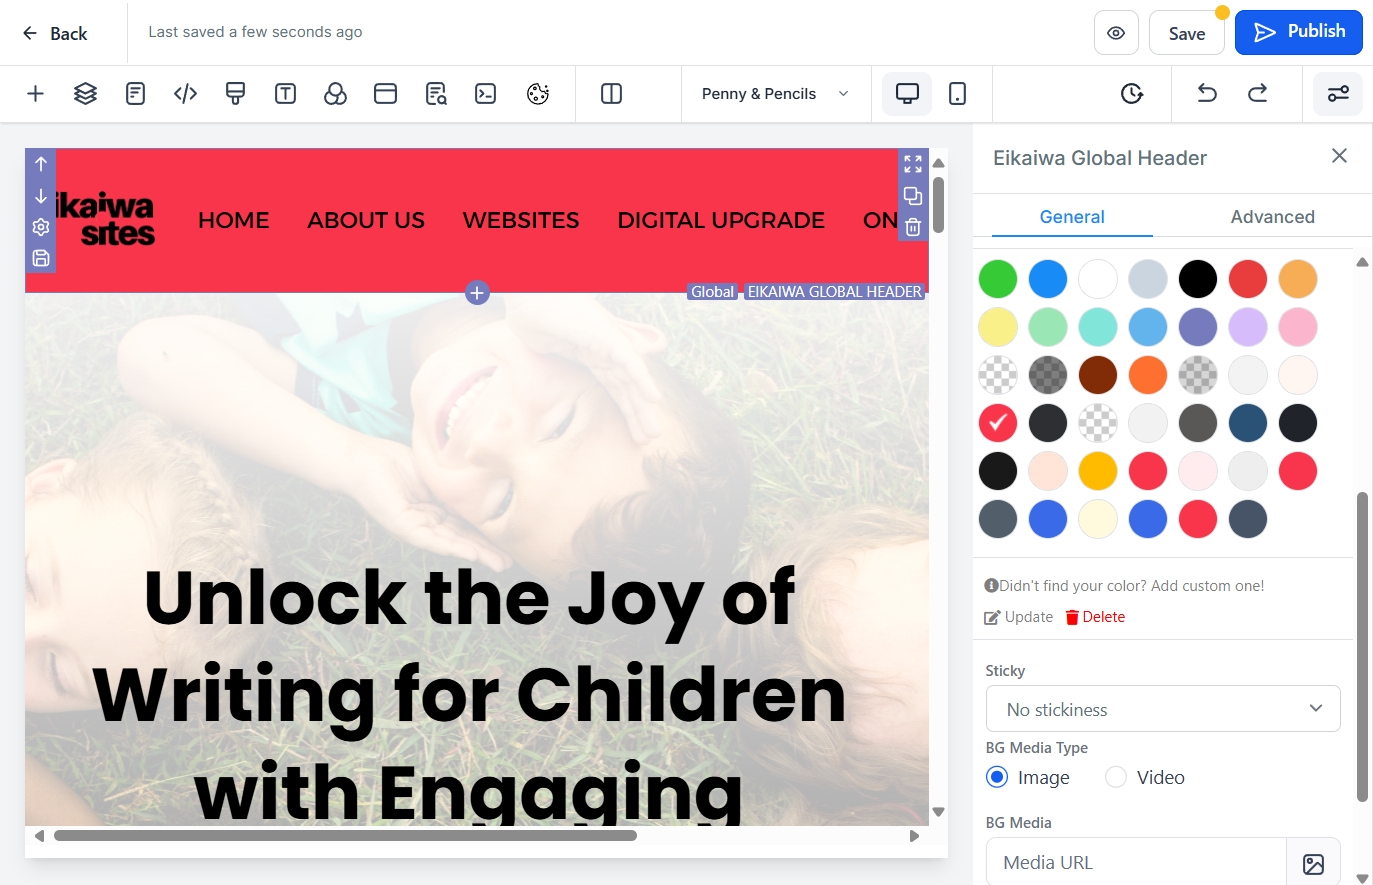Viewport: 1373px width, 885px height.
Task: Redo the last change
Action: (x=1257, y=94)
